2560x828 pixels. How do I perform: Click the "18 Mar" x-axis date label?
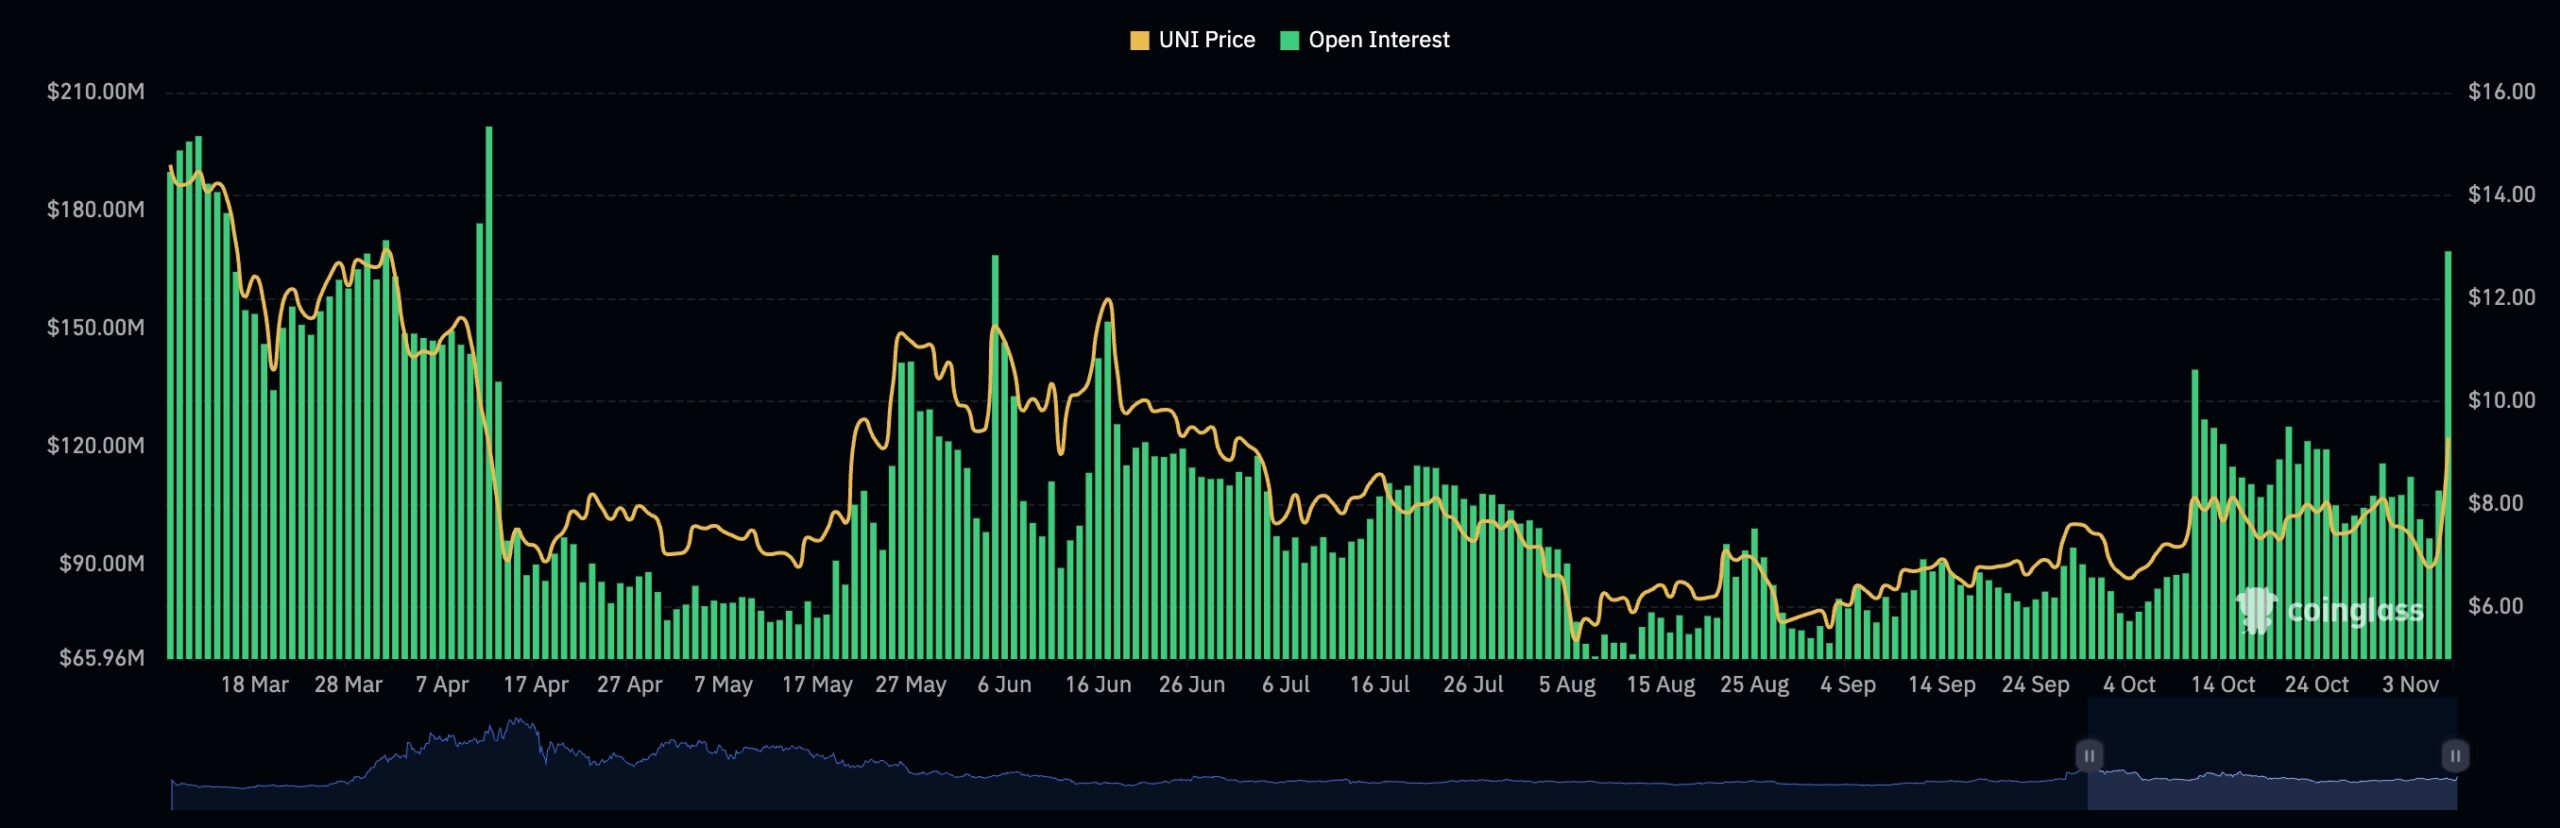[254, 685]
